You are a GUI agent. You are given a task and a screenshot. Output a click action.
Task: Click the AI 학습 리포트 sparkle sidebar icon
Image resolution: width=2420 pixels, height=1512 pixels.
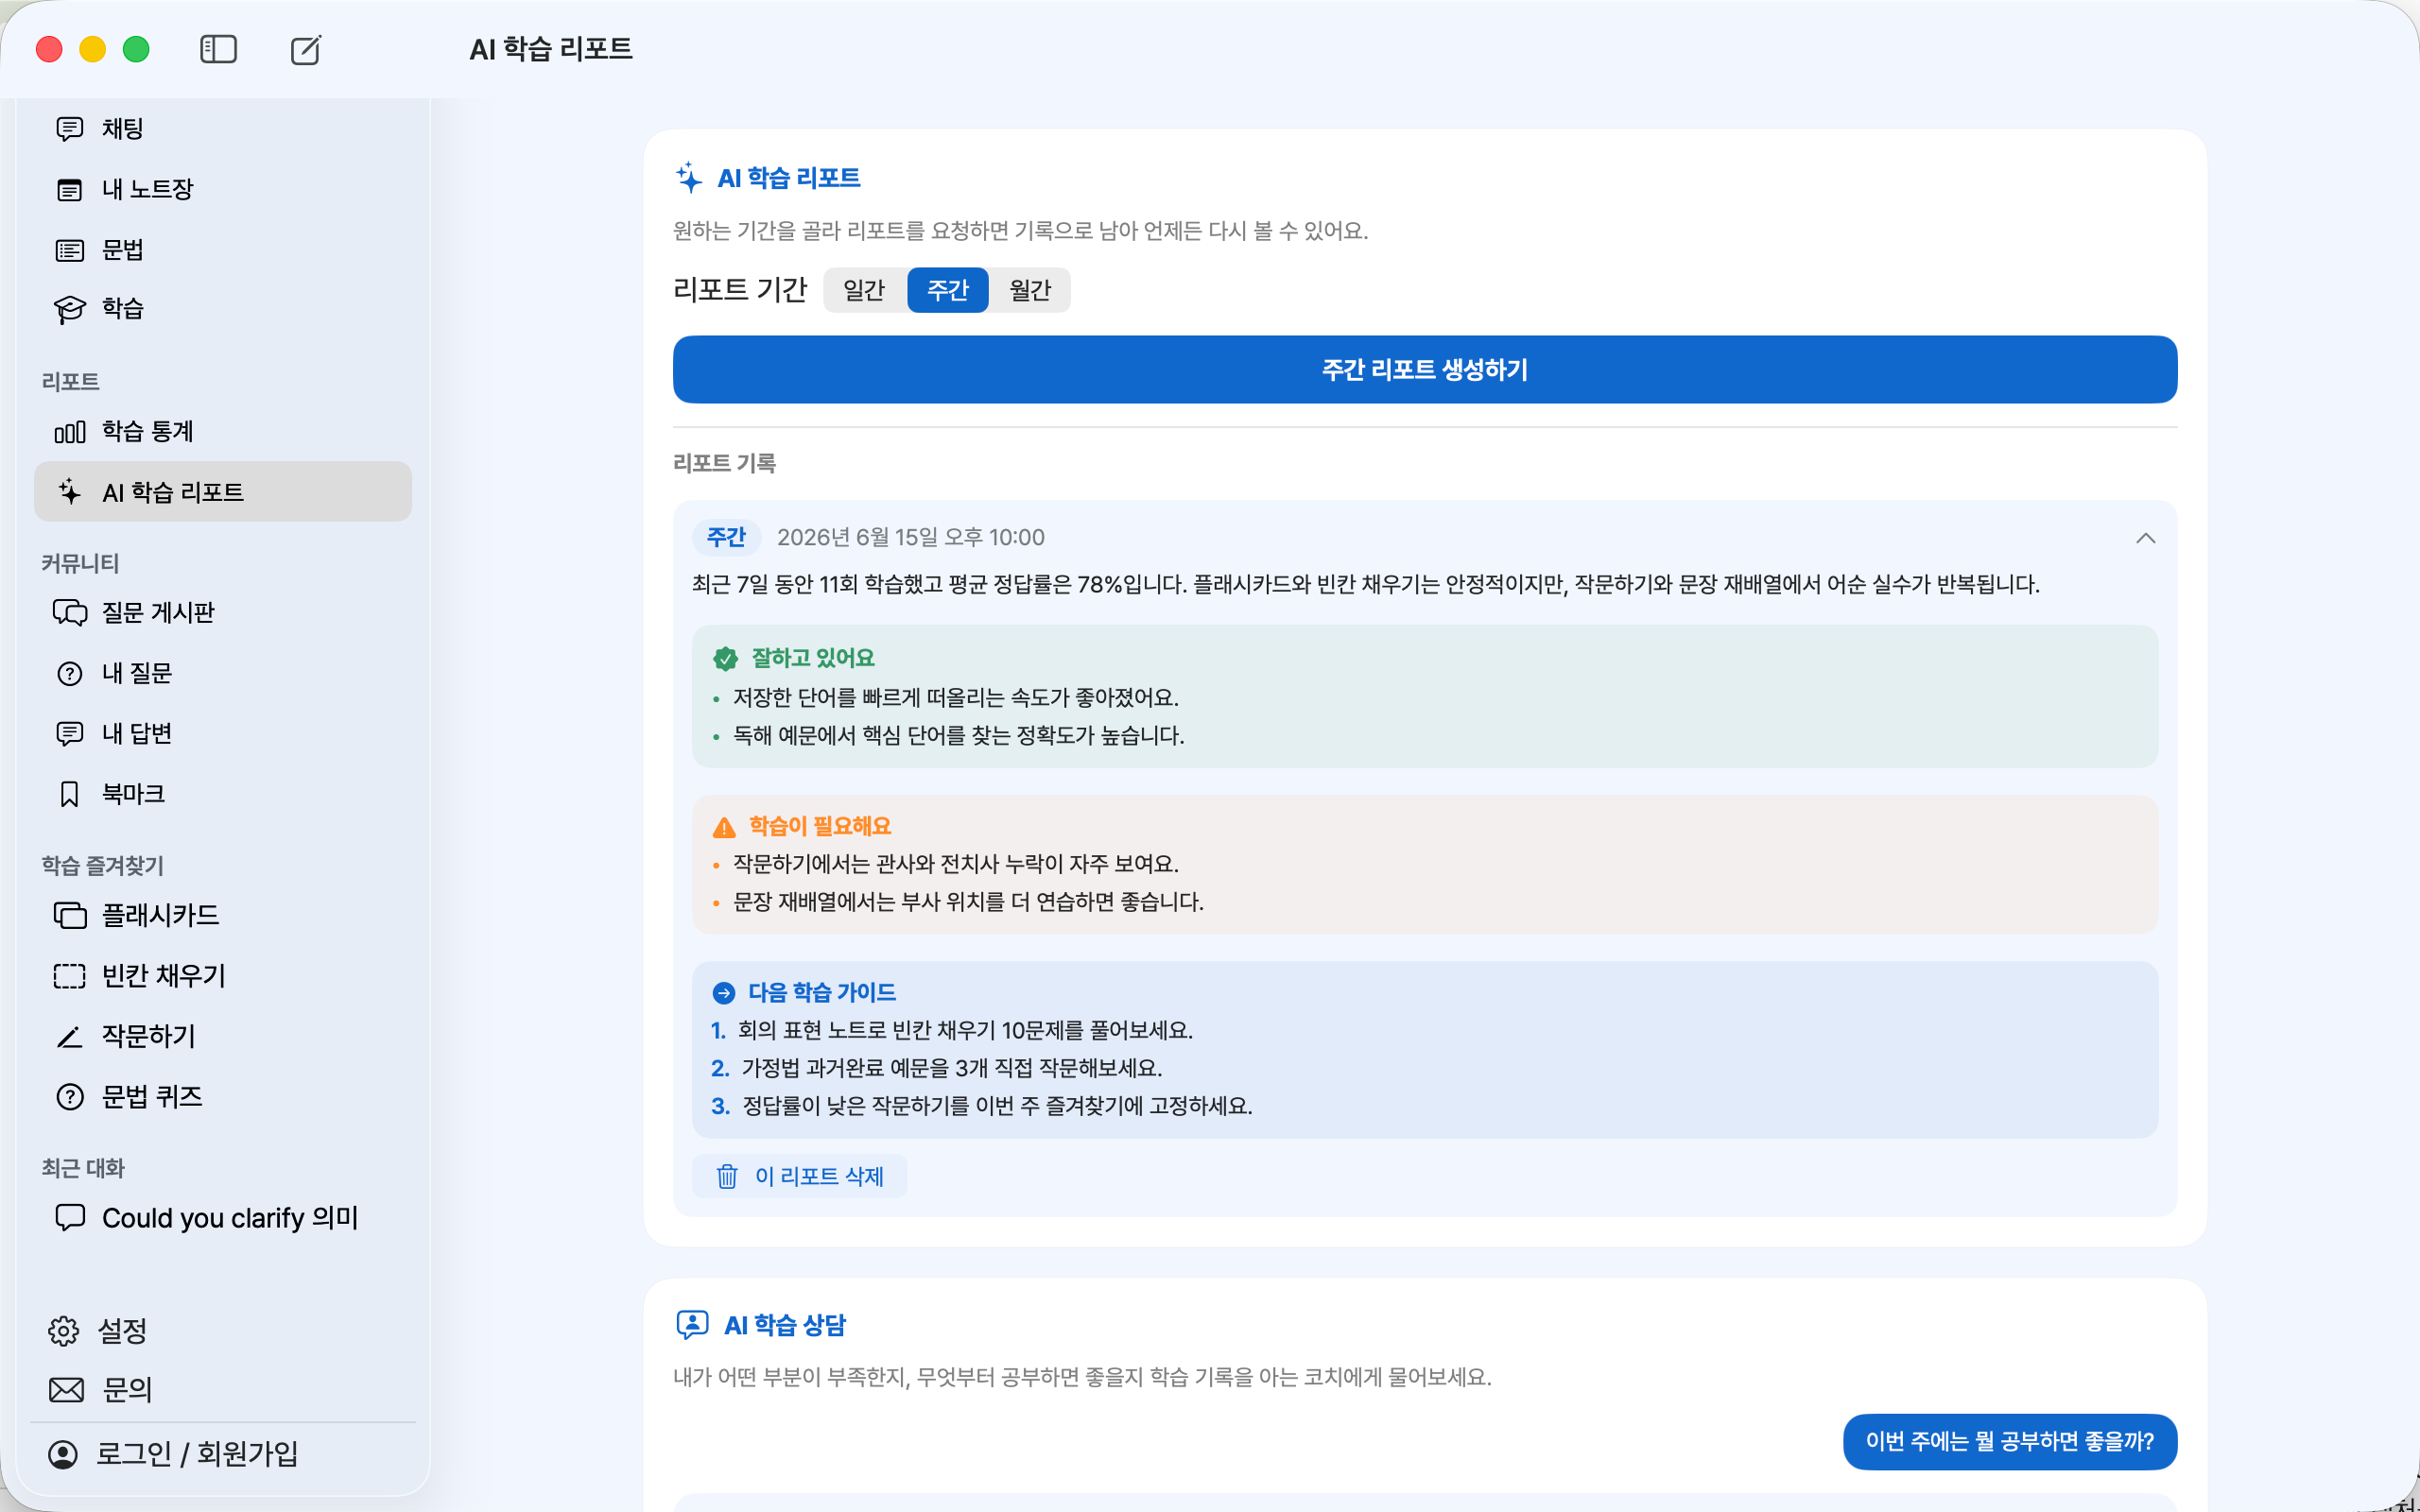(x=69, y=492)
